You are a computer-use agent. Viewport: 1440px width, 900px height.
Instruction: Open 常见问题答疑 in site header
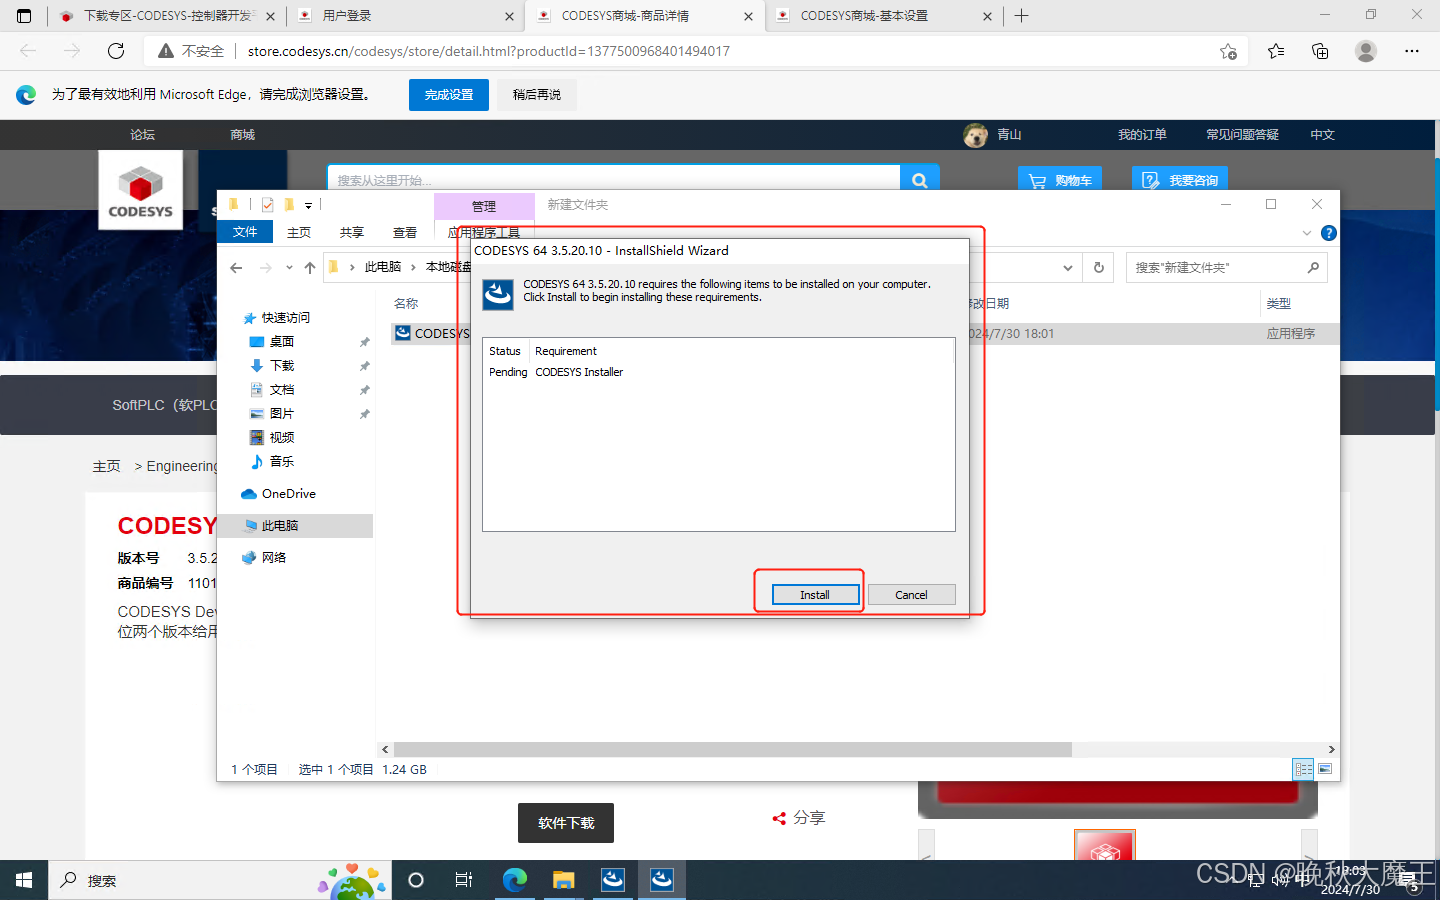point(1242,135)
